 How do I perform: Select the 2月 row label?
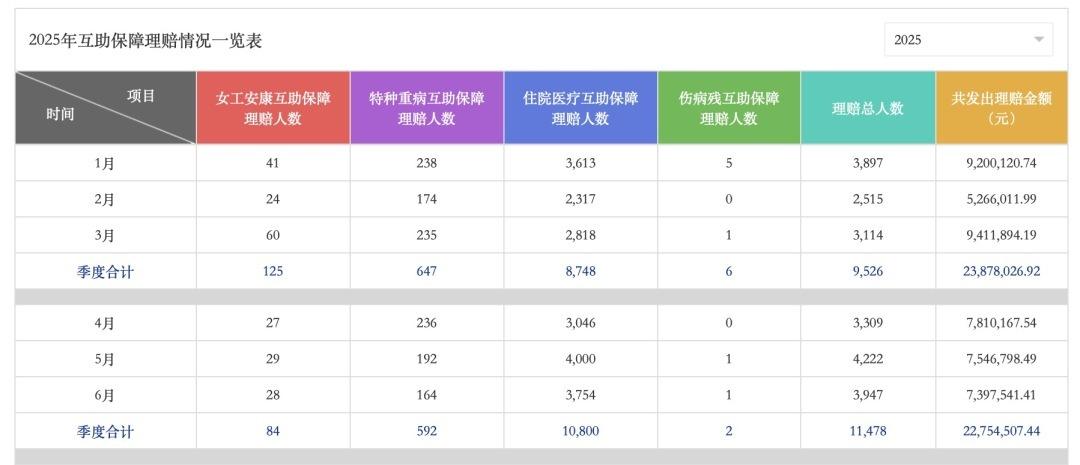pos(105,199)
